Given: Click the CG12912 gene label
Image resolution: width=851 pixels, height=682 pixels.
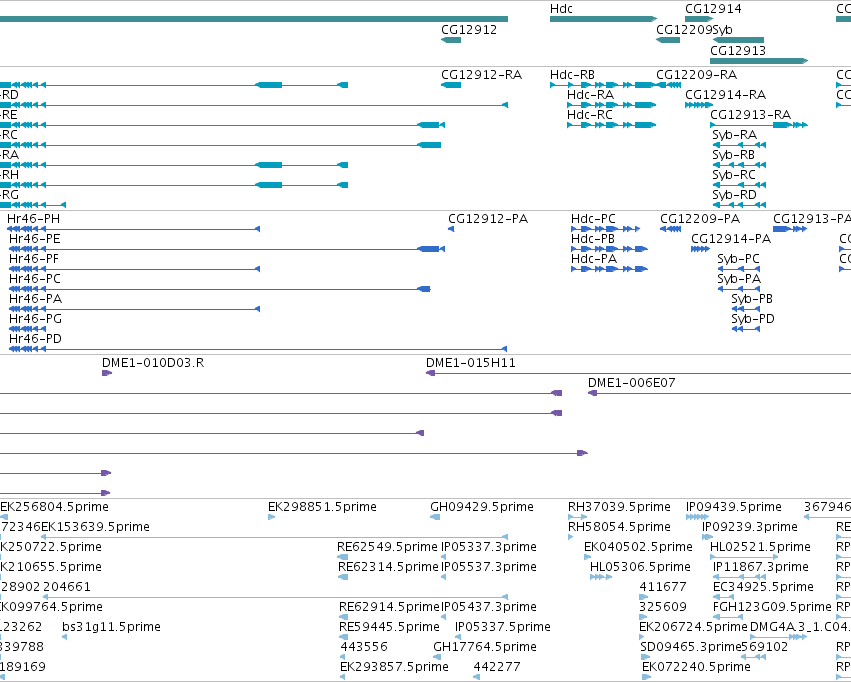Looking at the screenshot, I should click(x=469, y=30).
